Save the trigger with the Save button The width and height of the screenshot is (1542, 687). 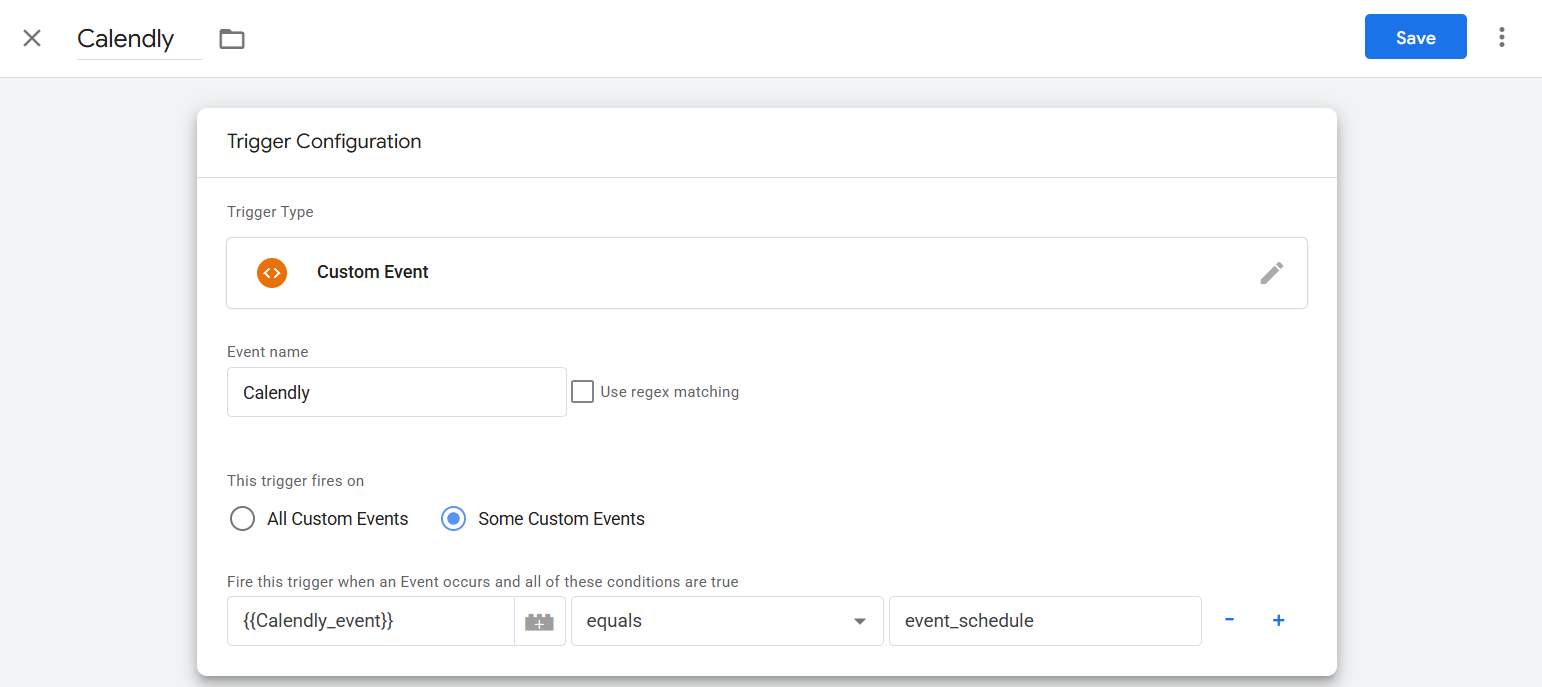coord(1415,37)
